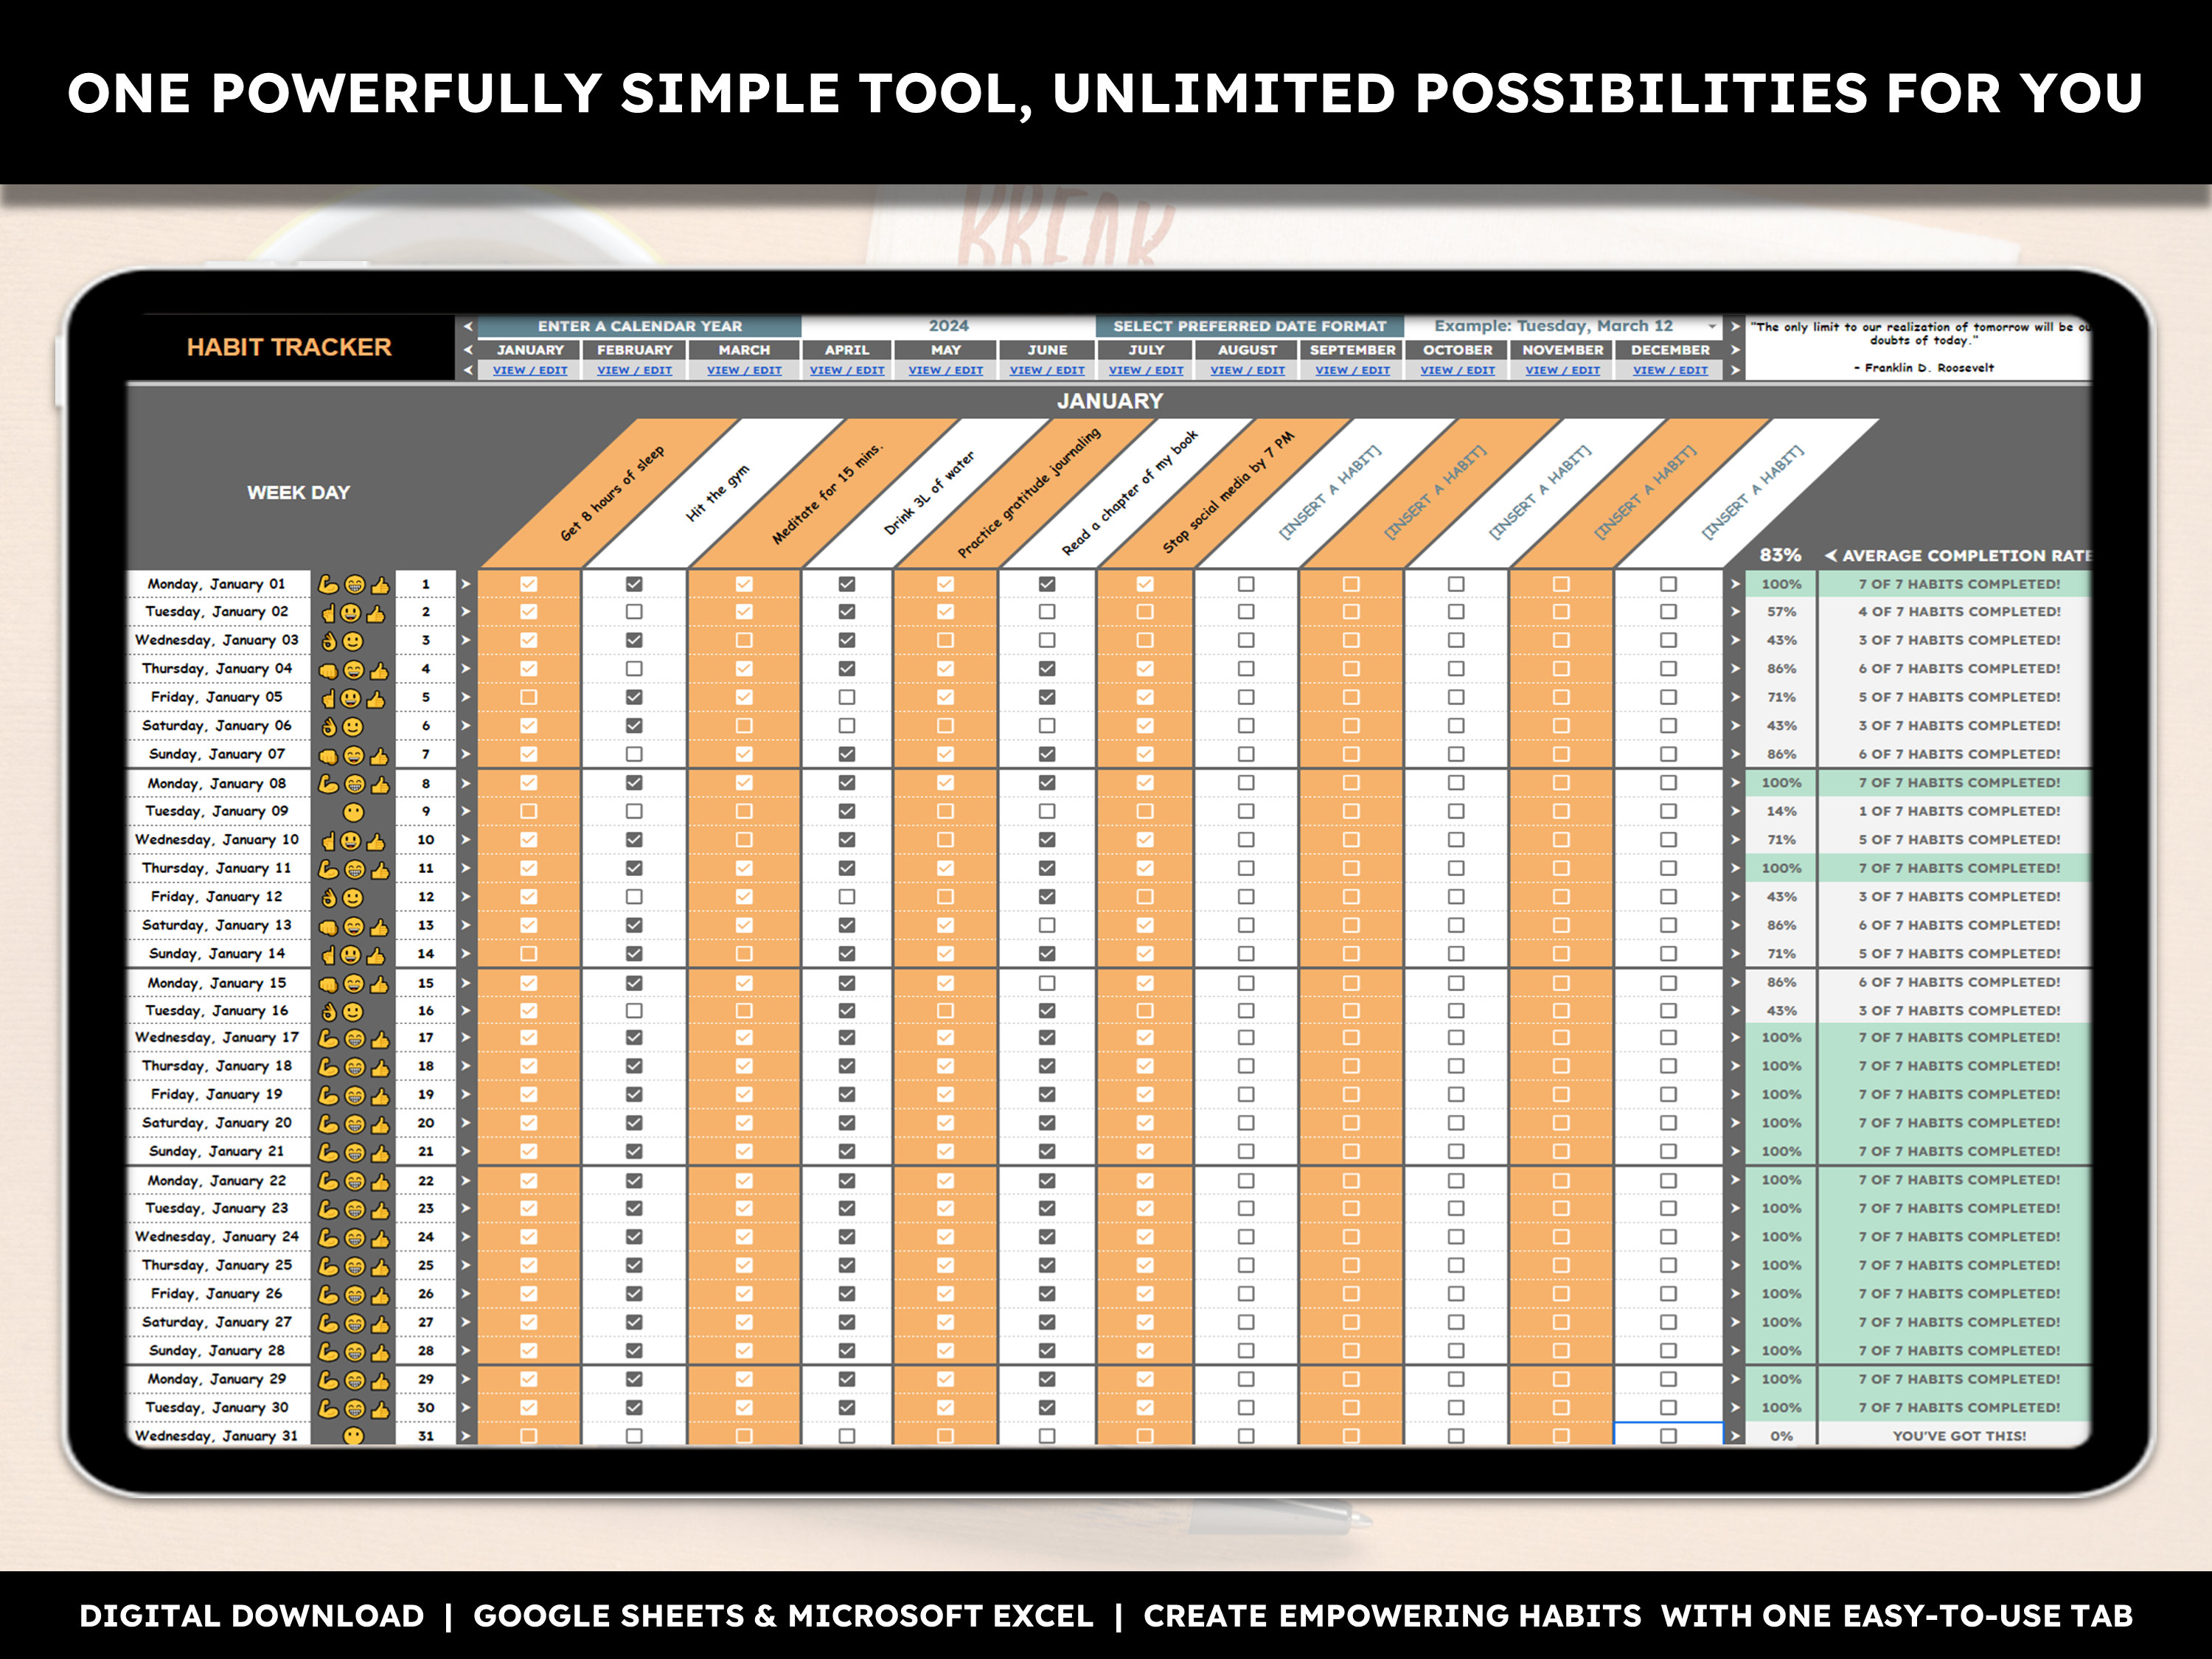Check Stop social media for Tuesday, January 16
Viewport: 2212px width, 1659px height.
[1145, 1011]
